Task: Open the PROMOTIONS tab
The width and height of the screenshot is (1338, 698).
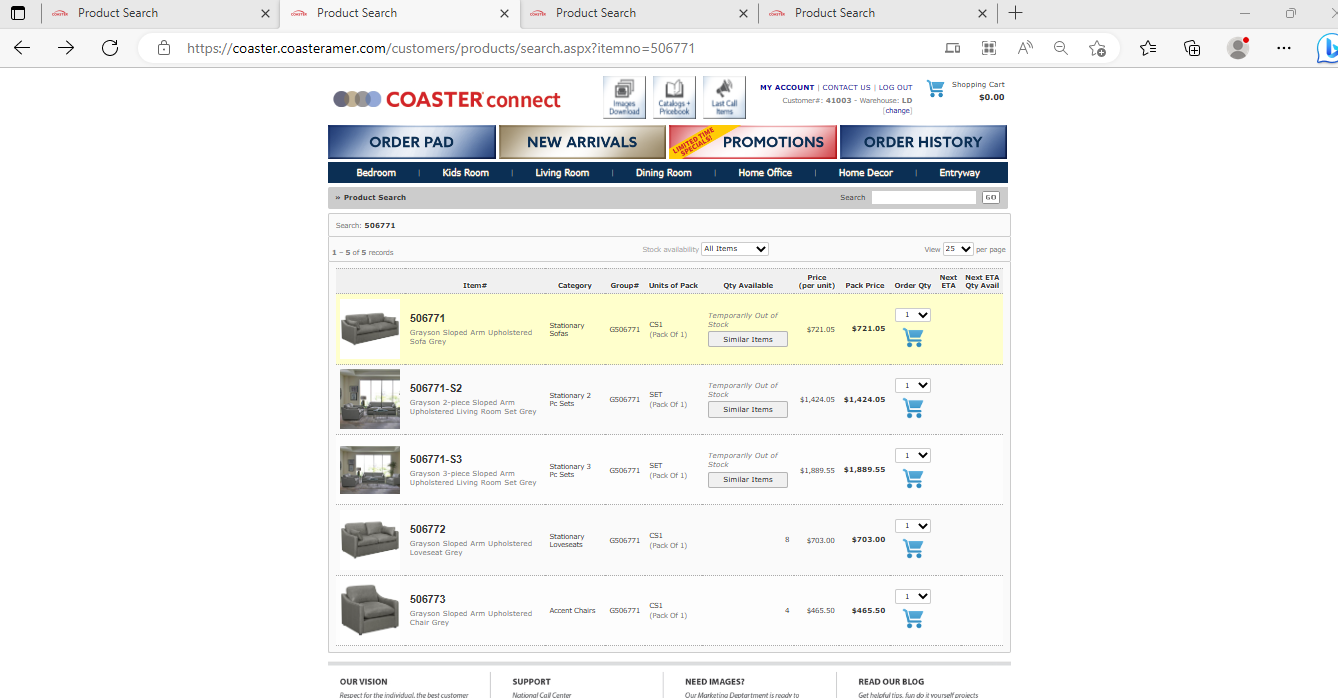Action: 753,142
